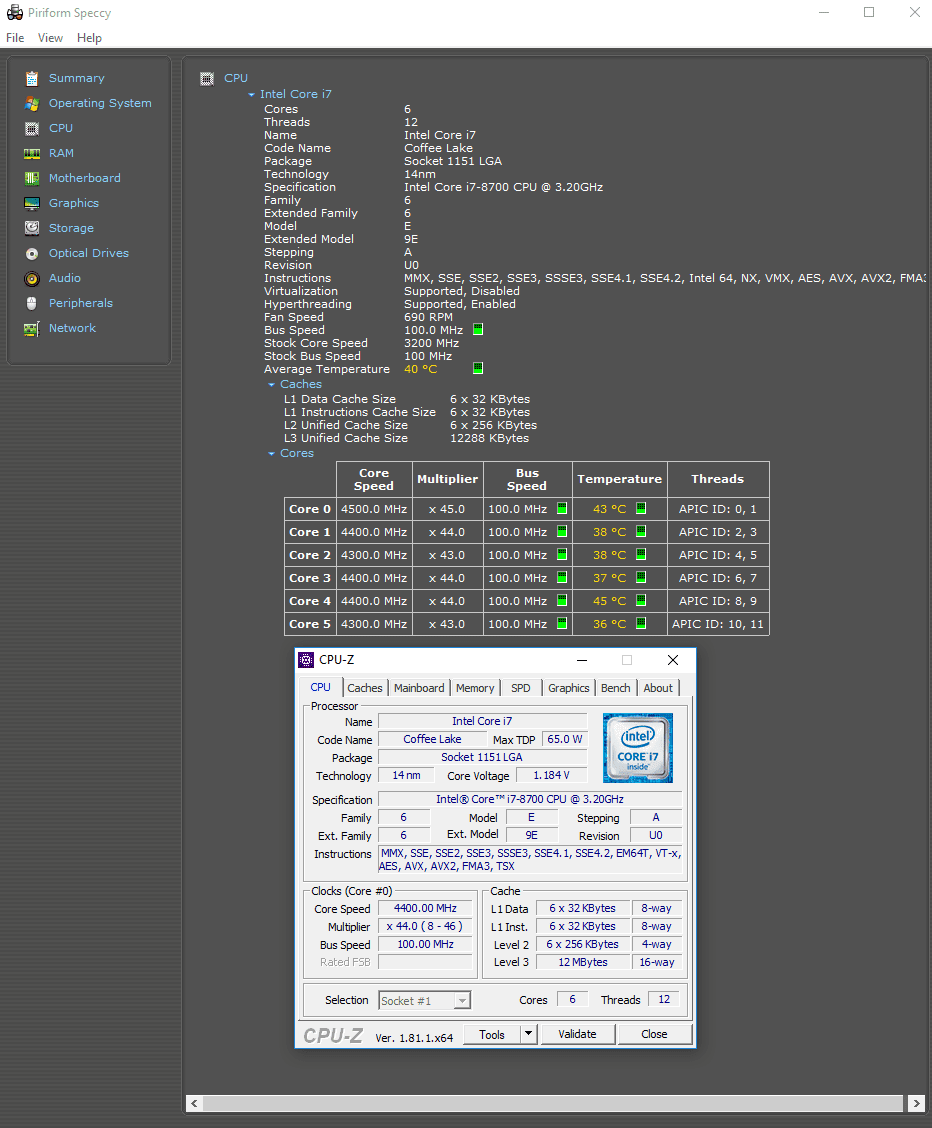Open Graphics monitor icon in sidebar

pos(32,204)
